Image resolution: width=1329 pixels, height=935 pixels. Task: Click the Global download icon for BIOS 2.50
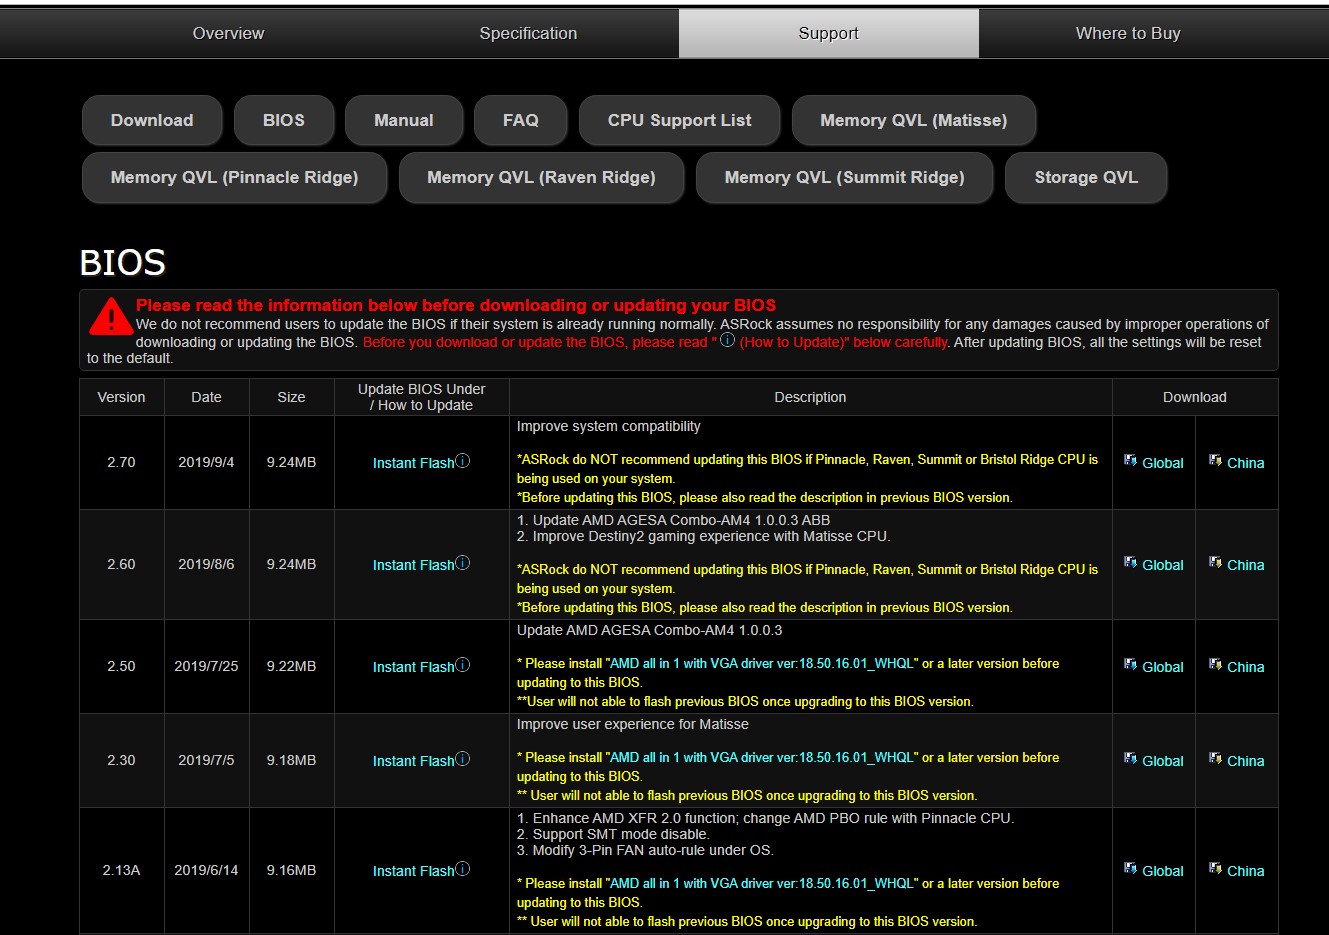[x=1130, y=665]
